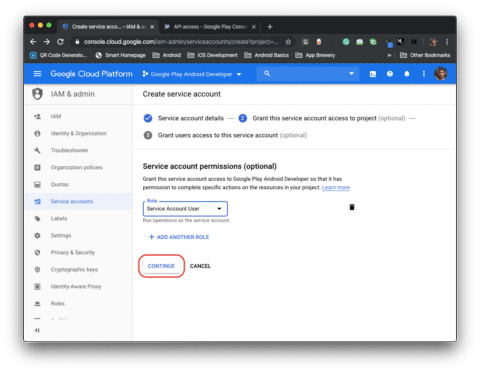Click the Roles sidebar icon
The width and height of the screenshot is (480, 373).
click(37, 303)
